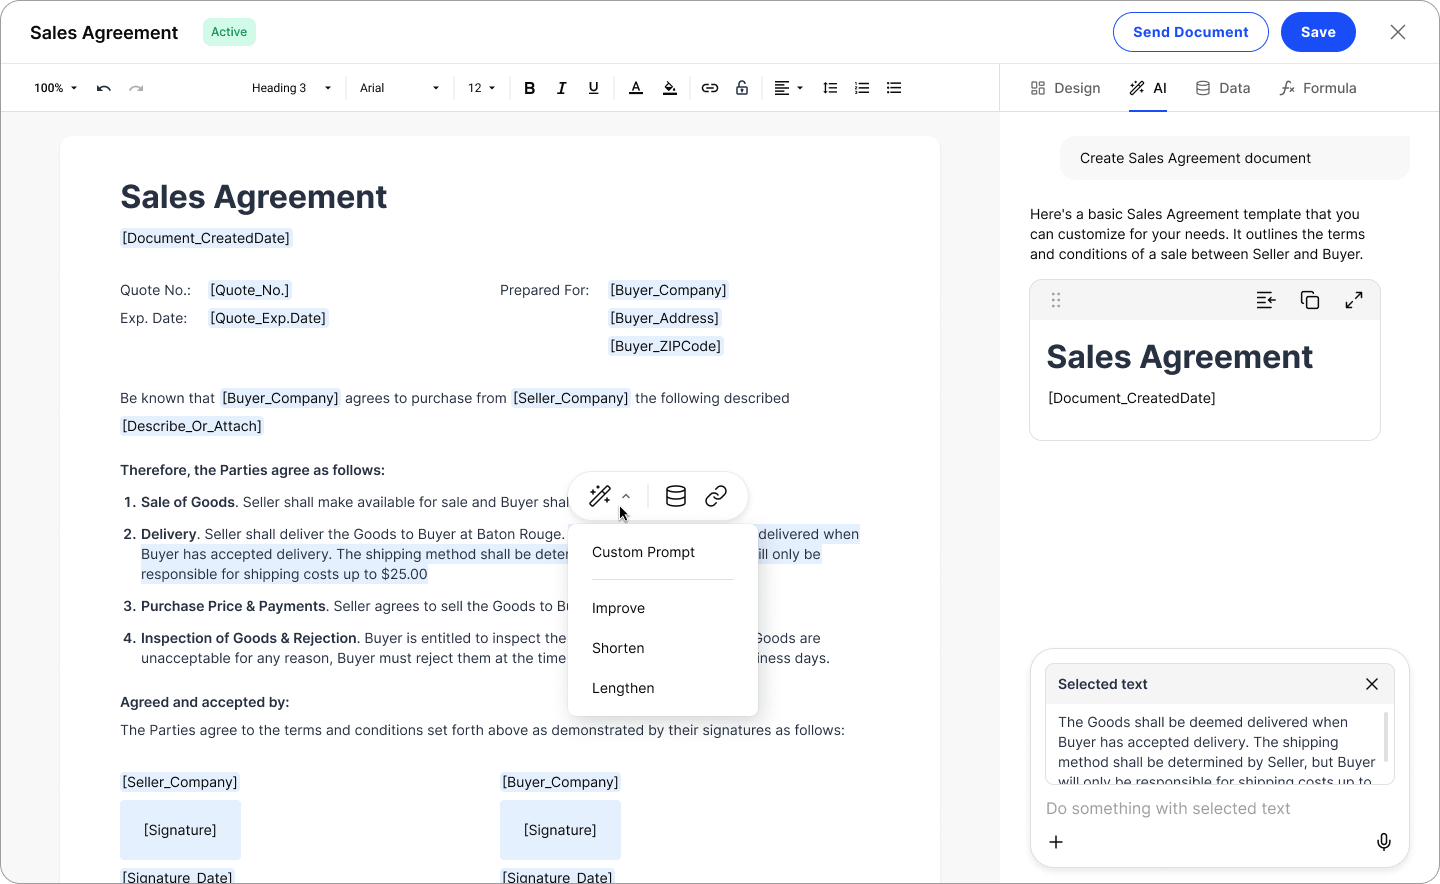1440x884 pixels.
Task: Click the Send Document button
Action: point(1190,31)
